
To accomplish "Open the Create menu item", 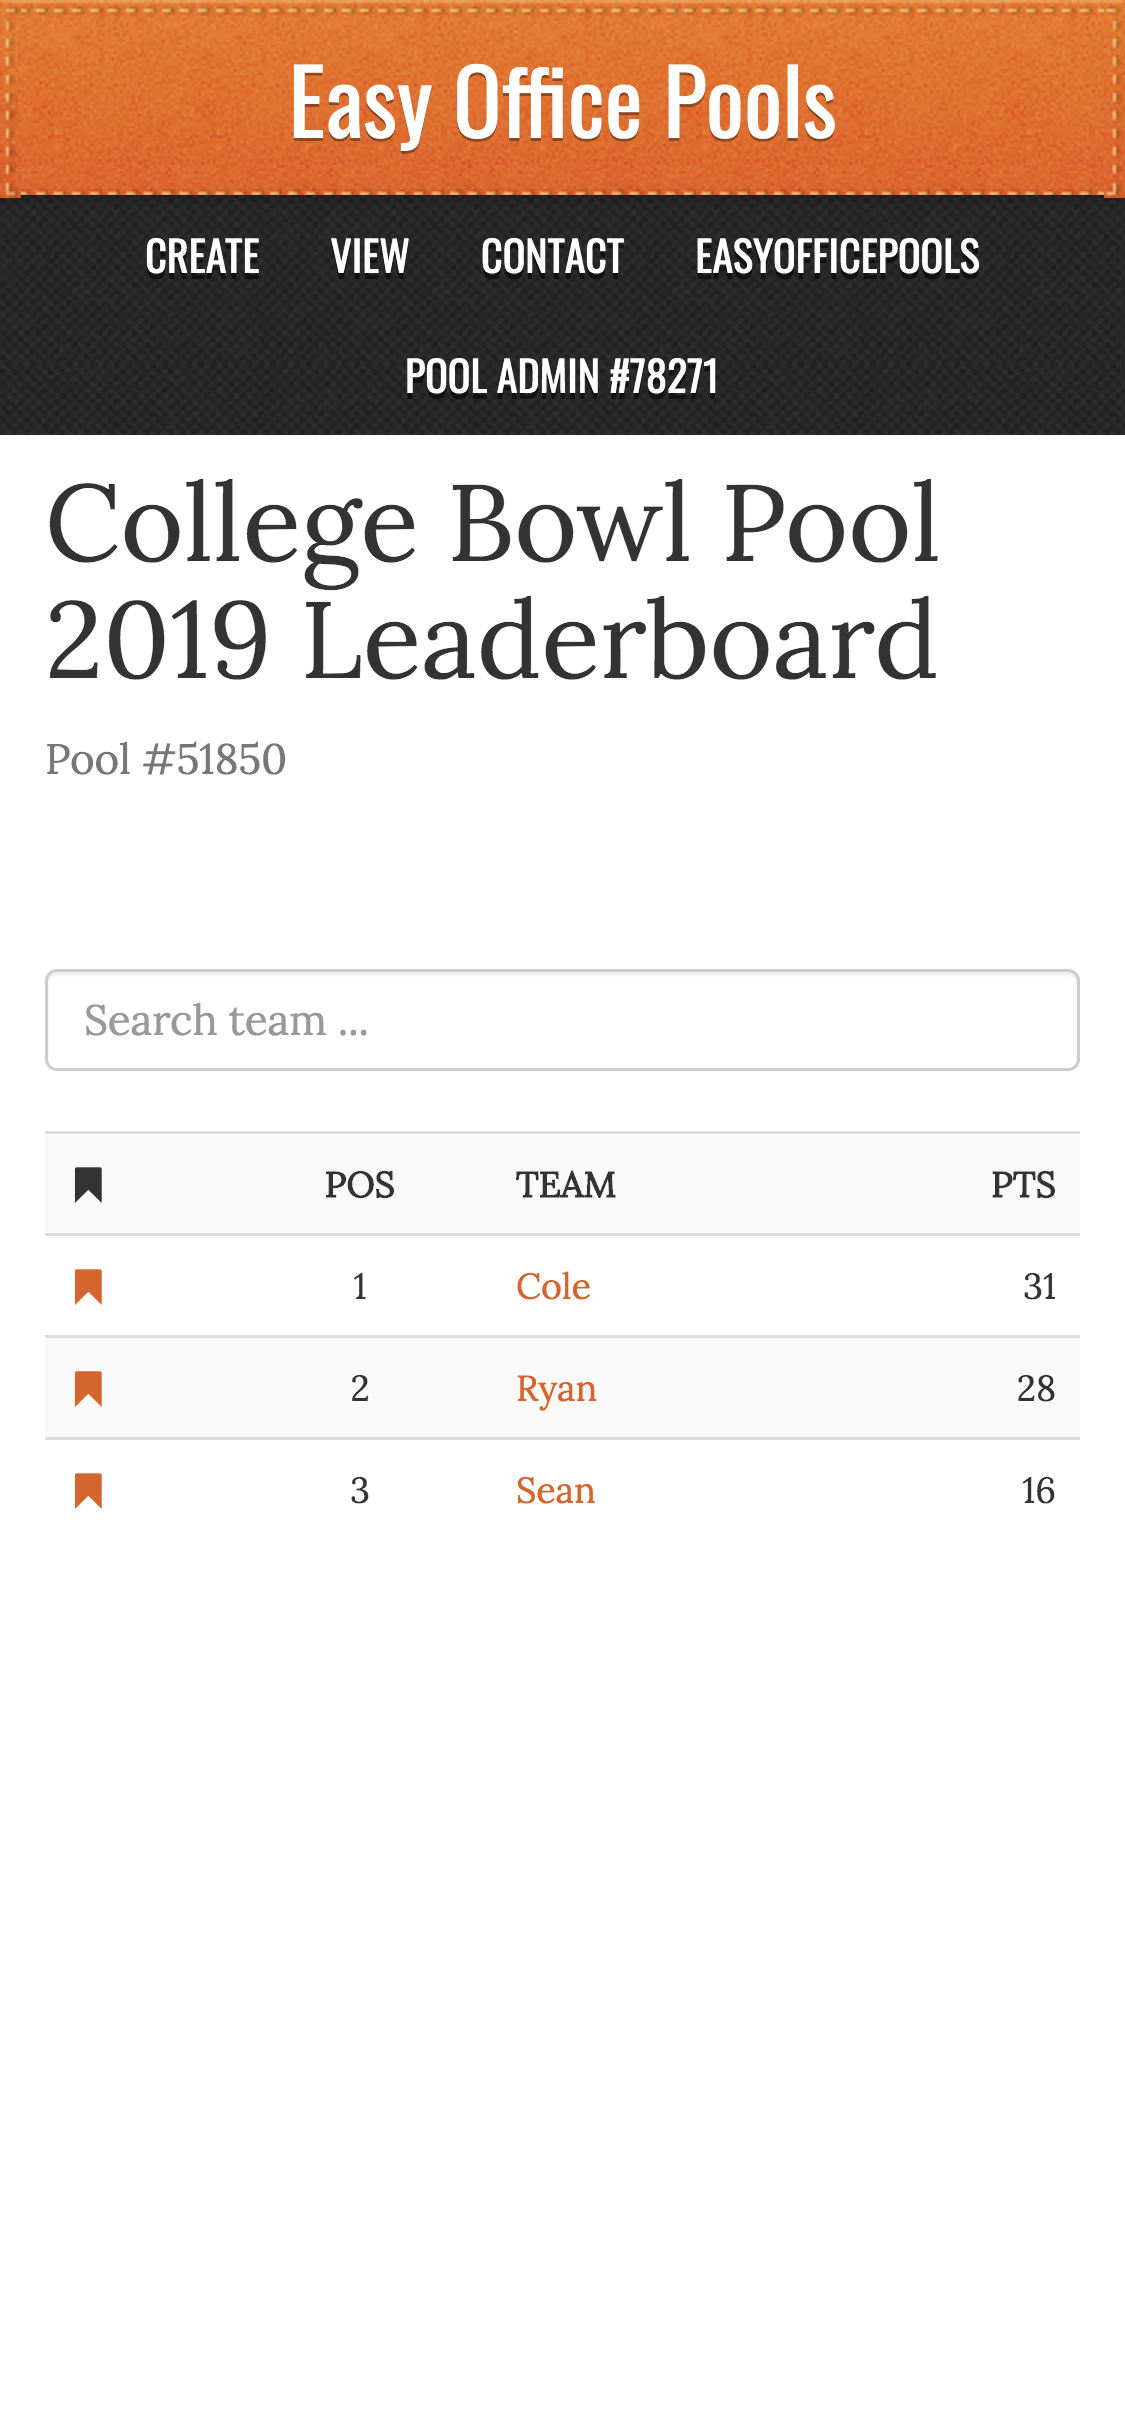I will click(202, 257).
